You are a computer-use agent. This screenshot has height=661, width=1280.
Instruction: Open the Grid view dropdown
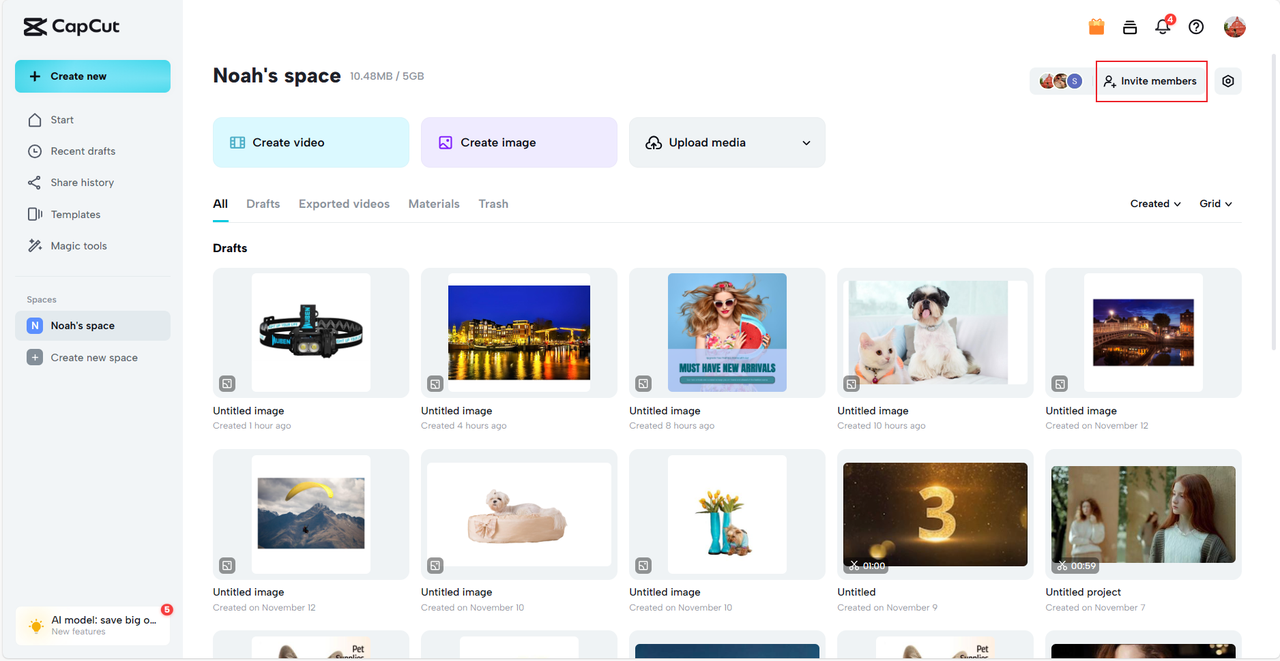click(x=1216, y=204)
